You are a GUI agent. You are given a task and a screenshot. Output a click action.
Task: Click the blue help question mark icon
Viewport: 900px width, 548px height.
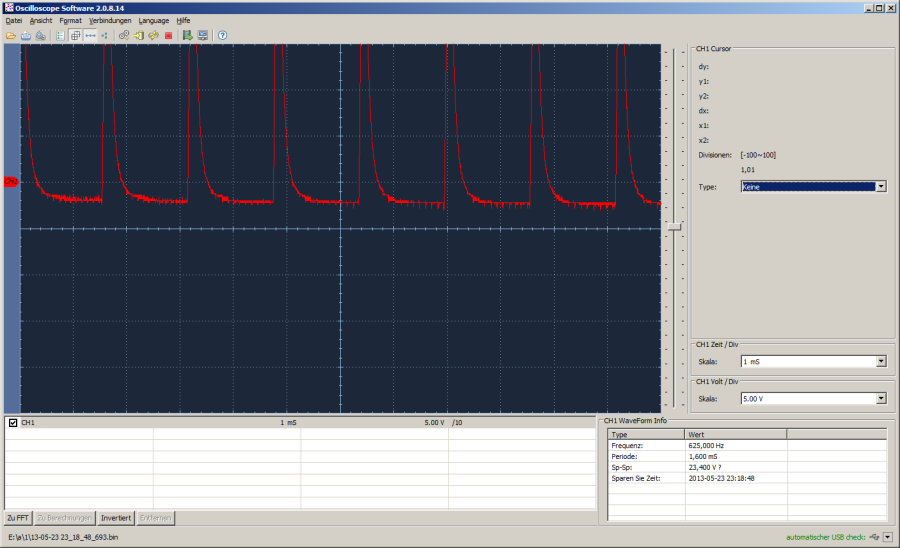222,35
